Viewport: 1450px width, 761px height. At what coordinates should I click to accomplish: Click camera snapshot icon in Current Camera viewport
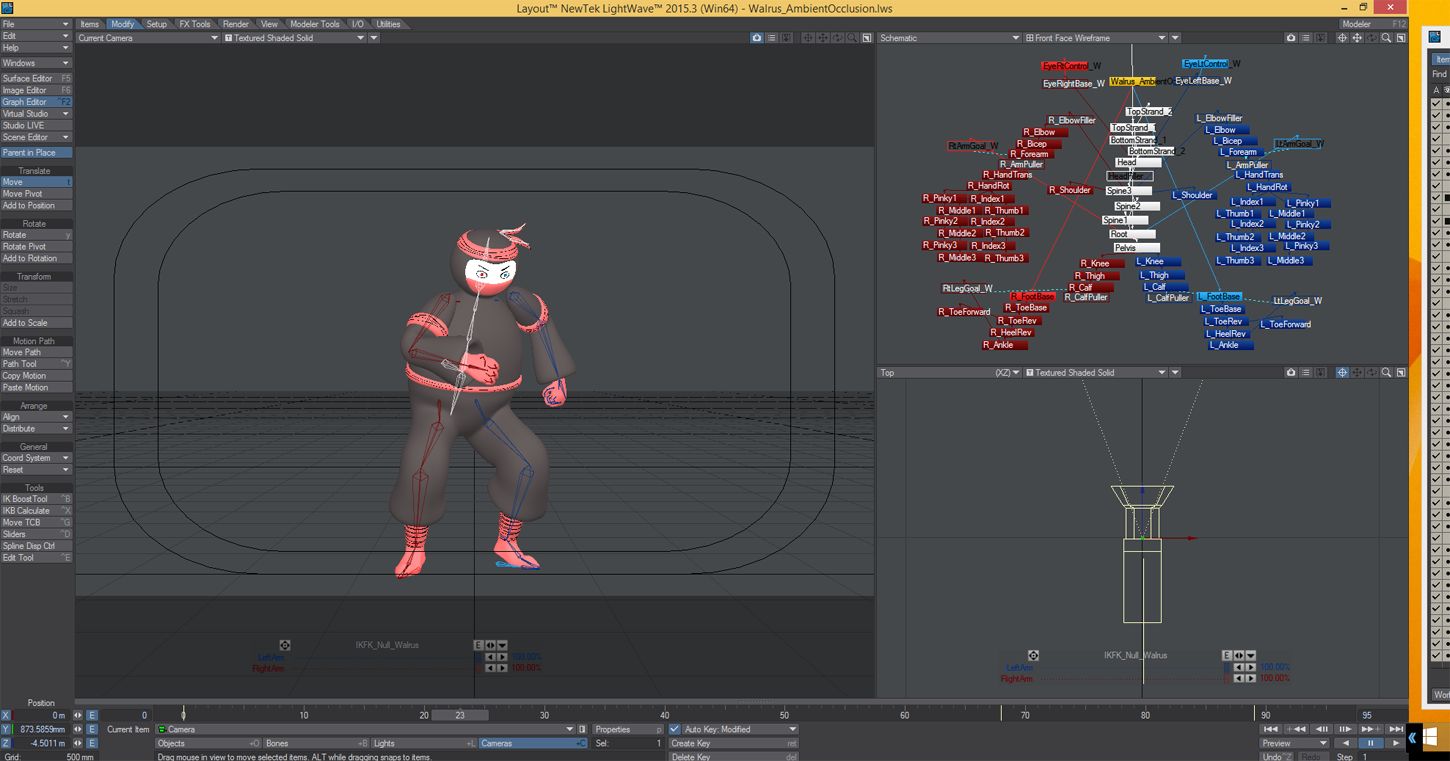pyautogui.click(x=757, y=38)
